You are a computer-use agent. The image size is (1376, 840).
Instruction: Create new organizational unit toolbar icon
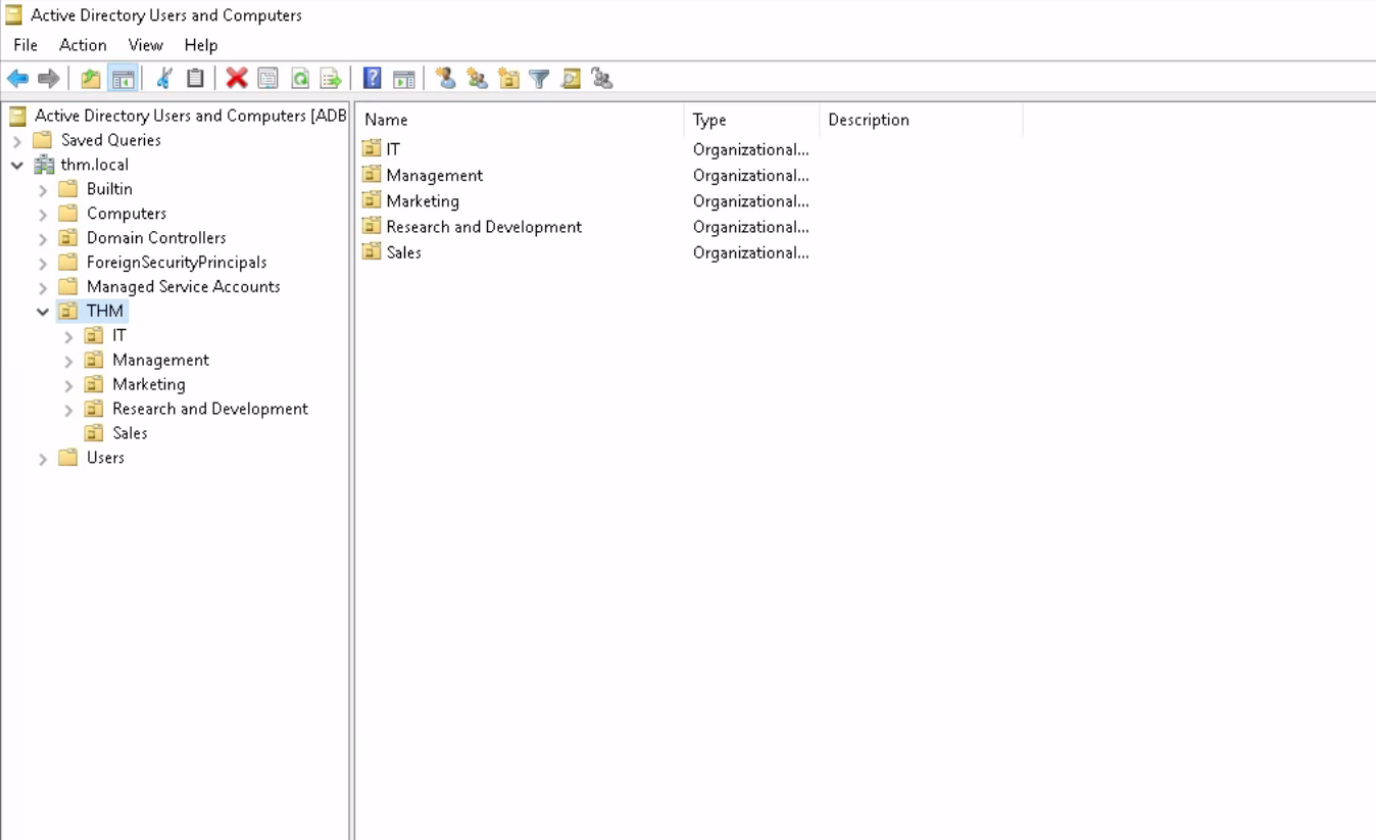509,78
